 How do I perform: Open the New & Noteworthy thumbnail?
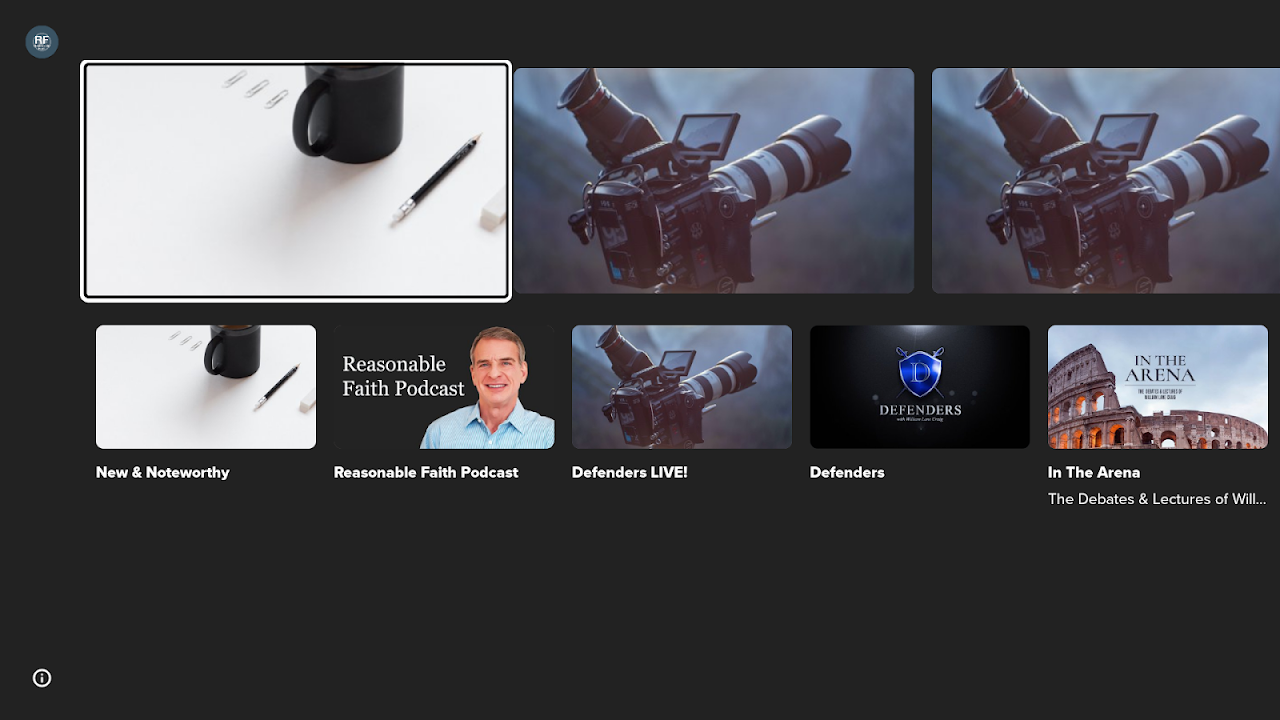coord(206,387)
